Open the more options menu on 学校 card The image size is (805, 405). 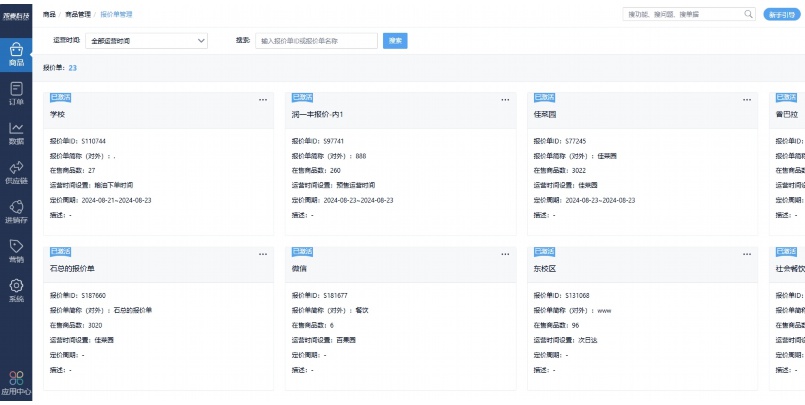263,100
